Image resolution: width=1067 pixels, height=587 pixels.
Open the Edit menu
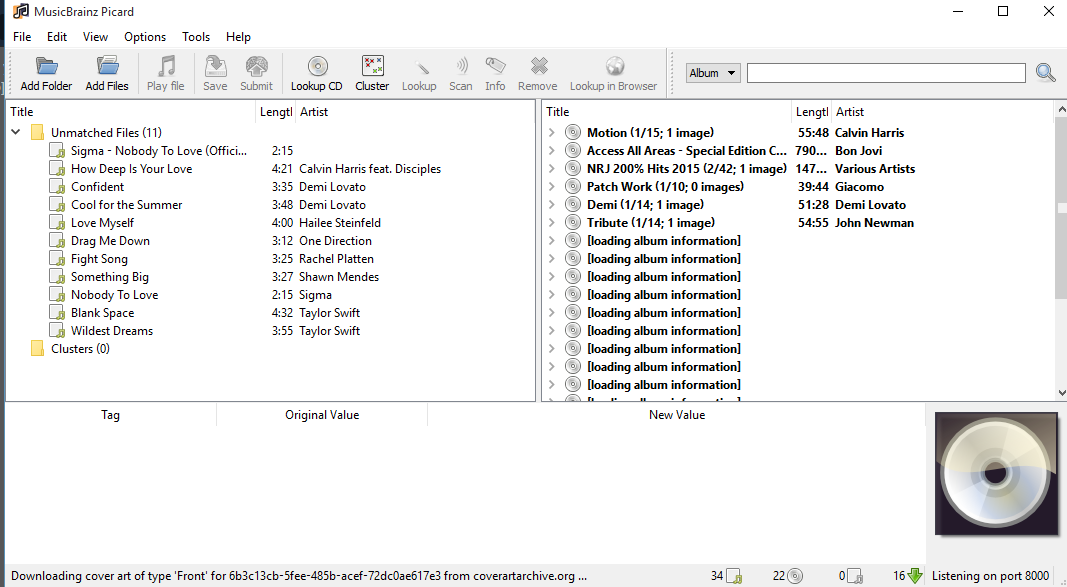point(56,37)
